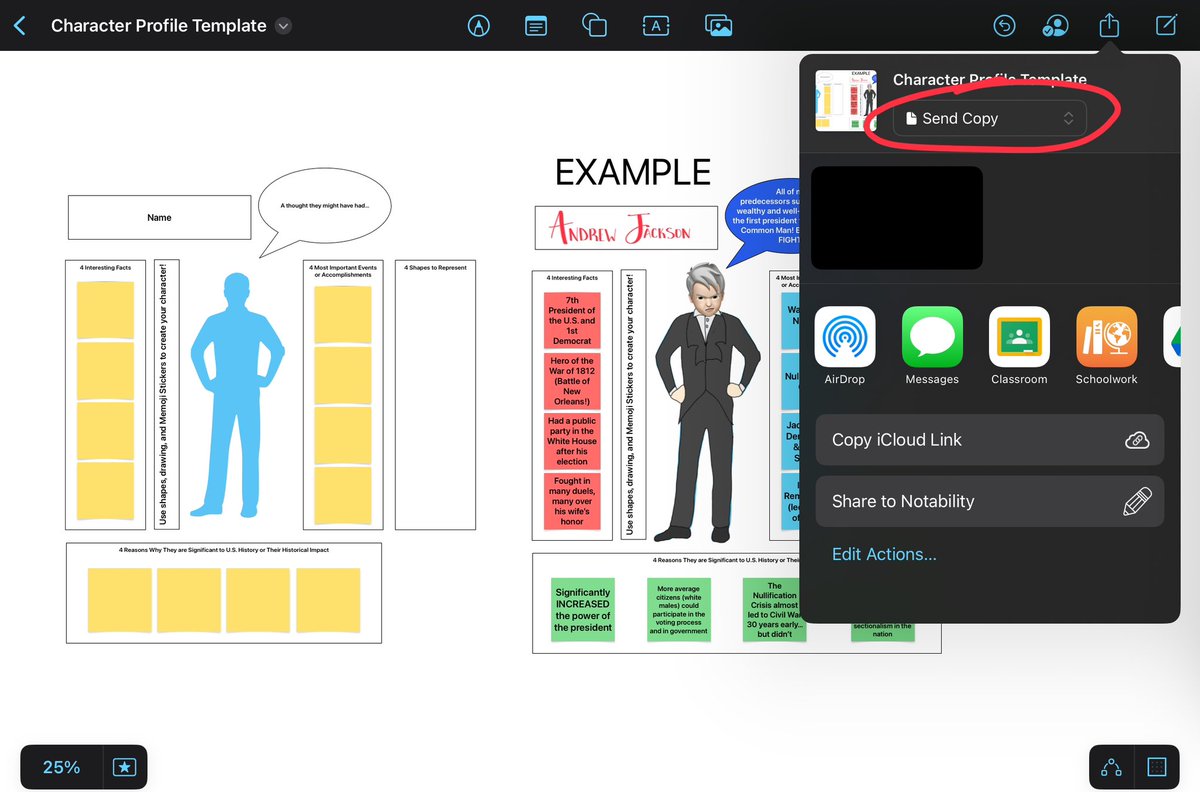Create a new board with compose icon
The height and width of the screenshot is (792, 1200).
click(1166, 25)
